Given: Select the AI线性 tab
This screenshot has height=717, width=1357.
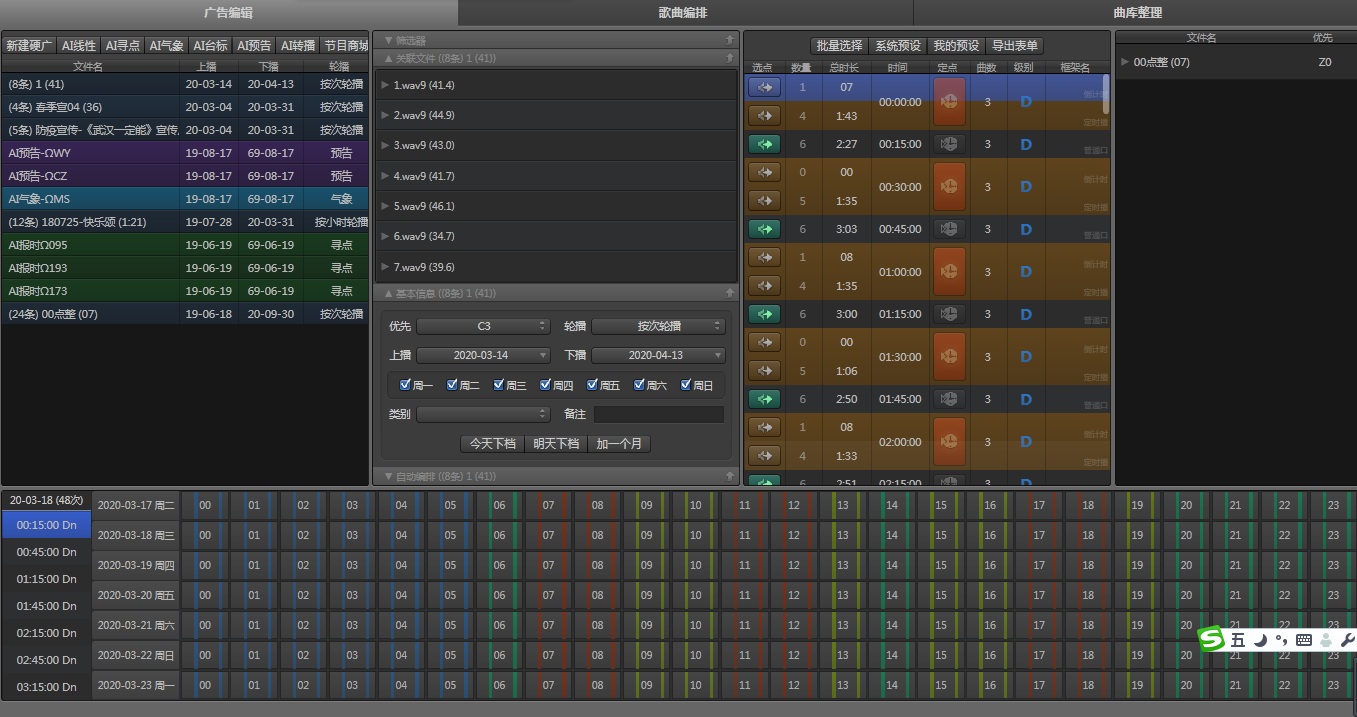Looking at the screenshot, I should [x=79, y=45].
